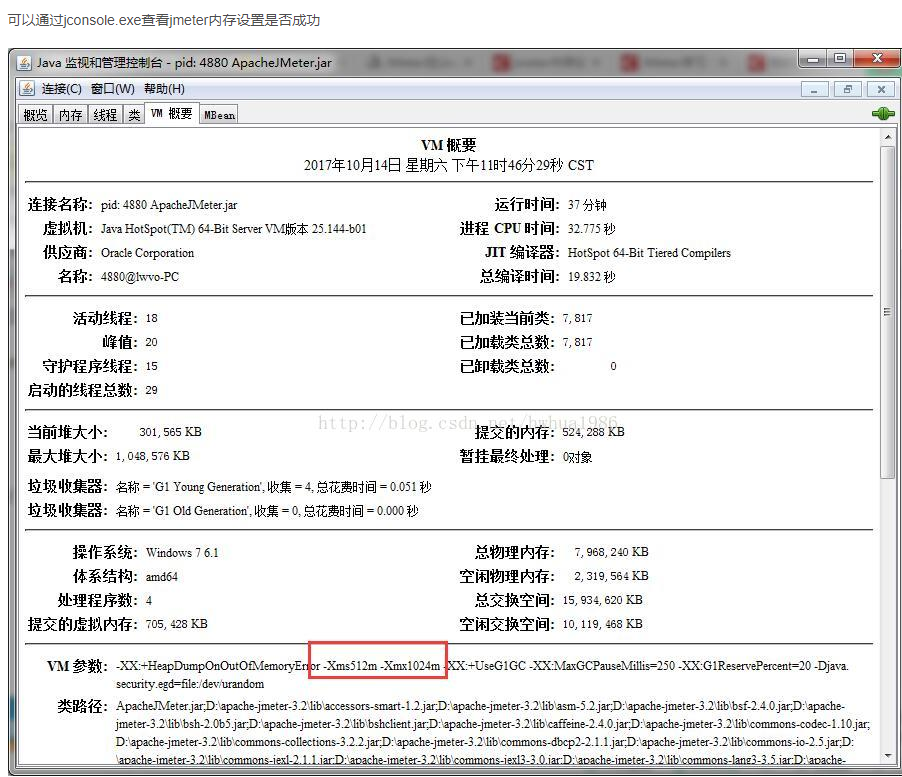The image size is (902, 777).
Task: Click the amd64 architecture value
Action: click(x=161, y=577)
